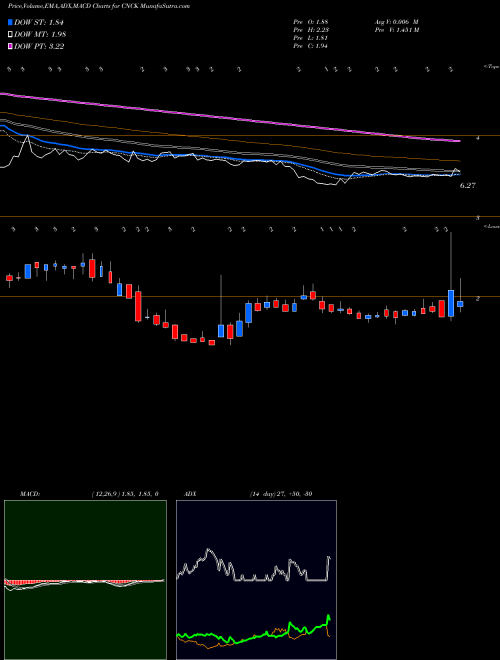Click the 'Pre H: 2.23' value

click(x=311, y=30)
